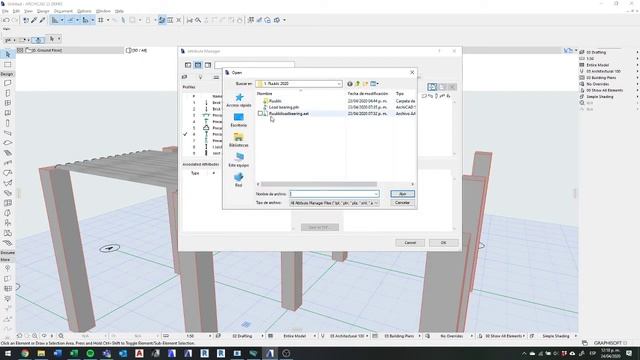The image size is (640, 360).
Task: Click Acceso rápido in the Open dialog
Action: 239,100
